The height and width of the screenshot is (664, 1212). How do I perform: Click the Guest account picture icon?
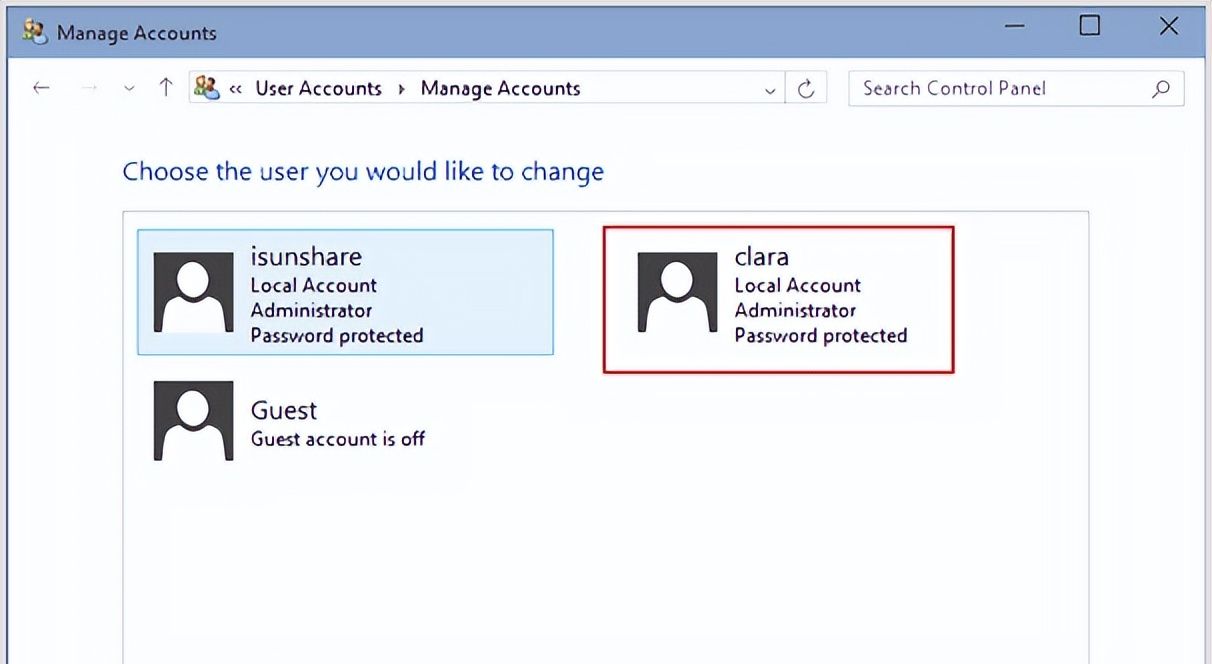(x=193, y=421)
